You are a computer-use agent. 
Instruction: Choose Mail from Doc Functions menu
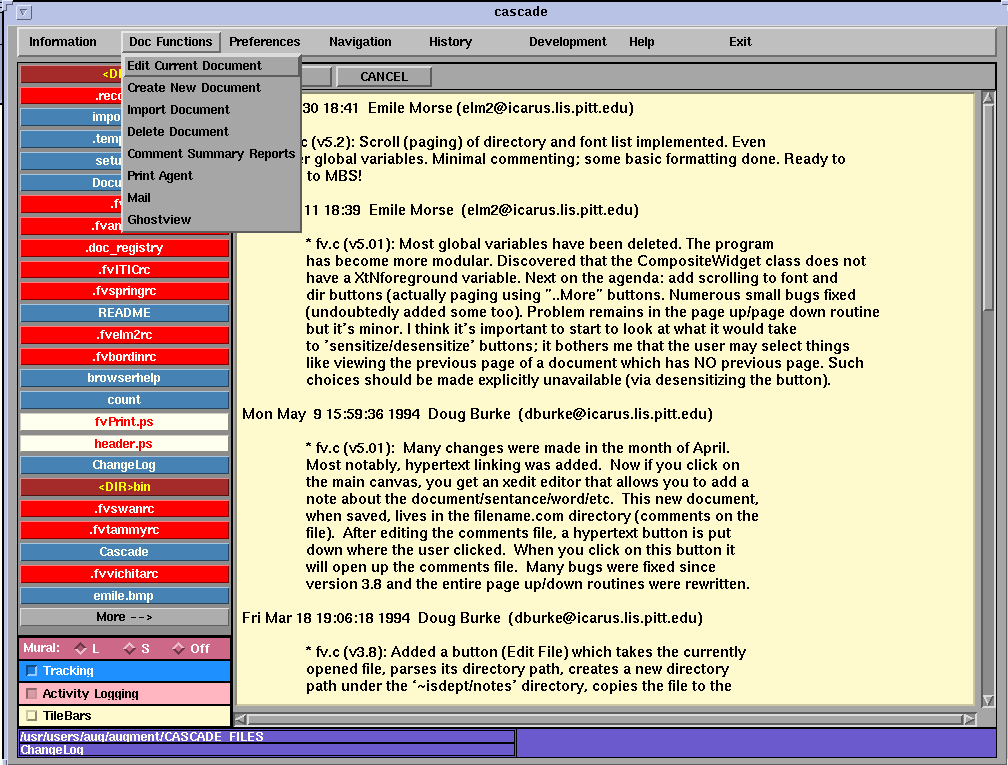[211, 197]
